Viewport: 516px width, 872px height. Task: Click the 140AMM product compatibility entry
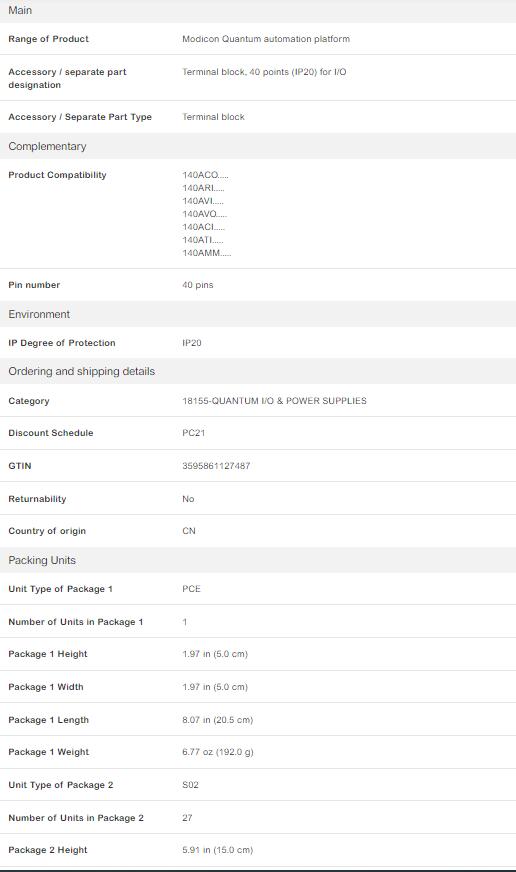206,253
